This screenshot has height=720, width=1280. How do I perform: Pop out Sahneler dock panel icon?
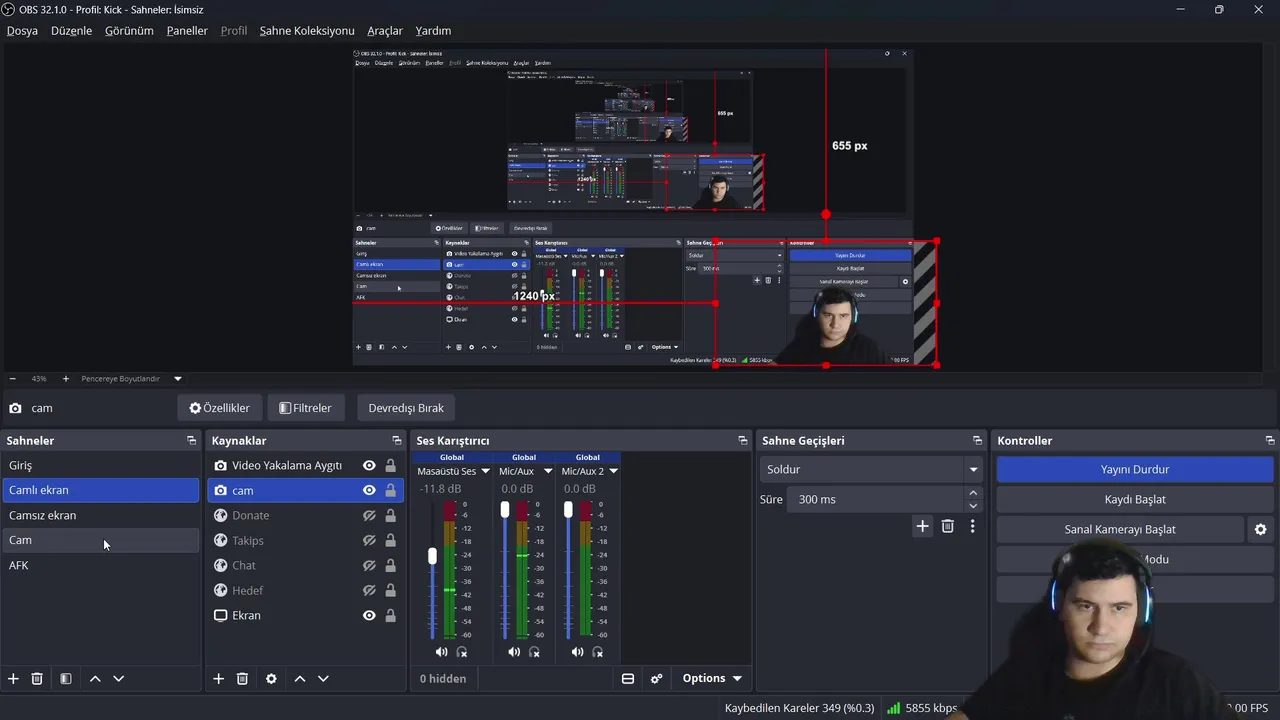191,440
